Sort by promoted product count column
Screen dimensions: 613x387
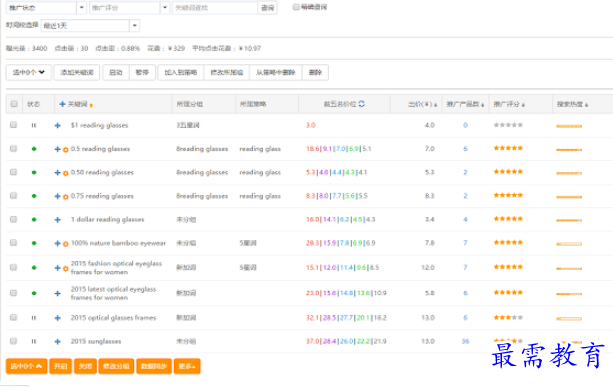pos(465,104)
